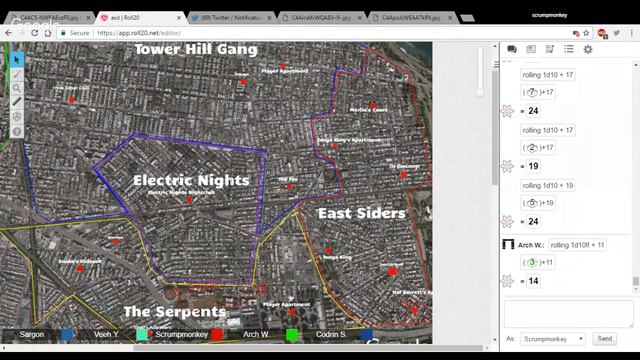This screenshot has height=360, width=640.
Task: Click Veeh Y.'s teal player color square
Action: tap(142, 335)
